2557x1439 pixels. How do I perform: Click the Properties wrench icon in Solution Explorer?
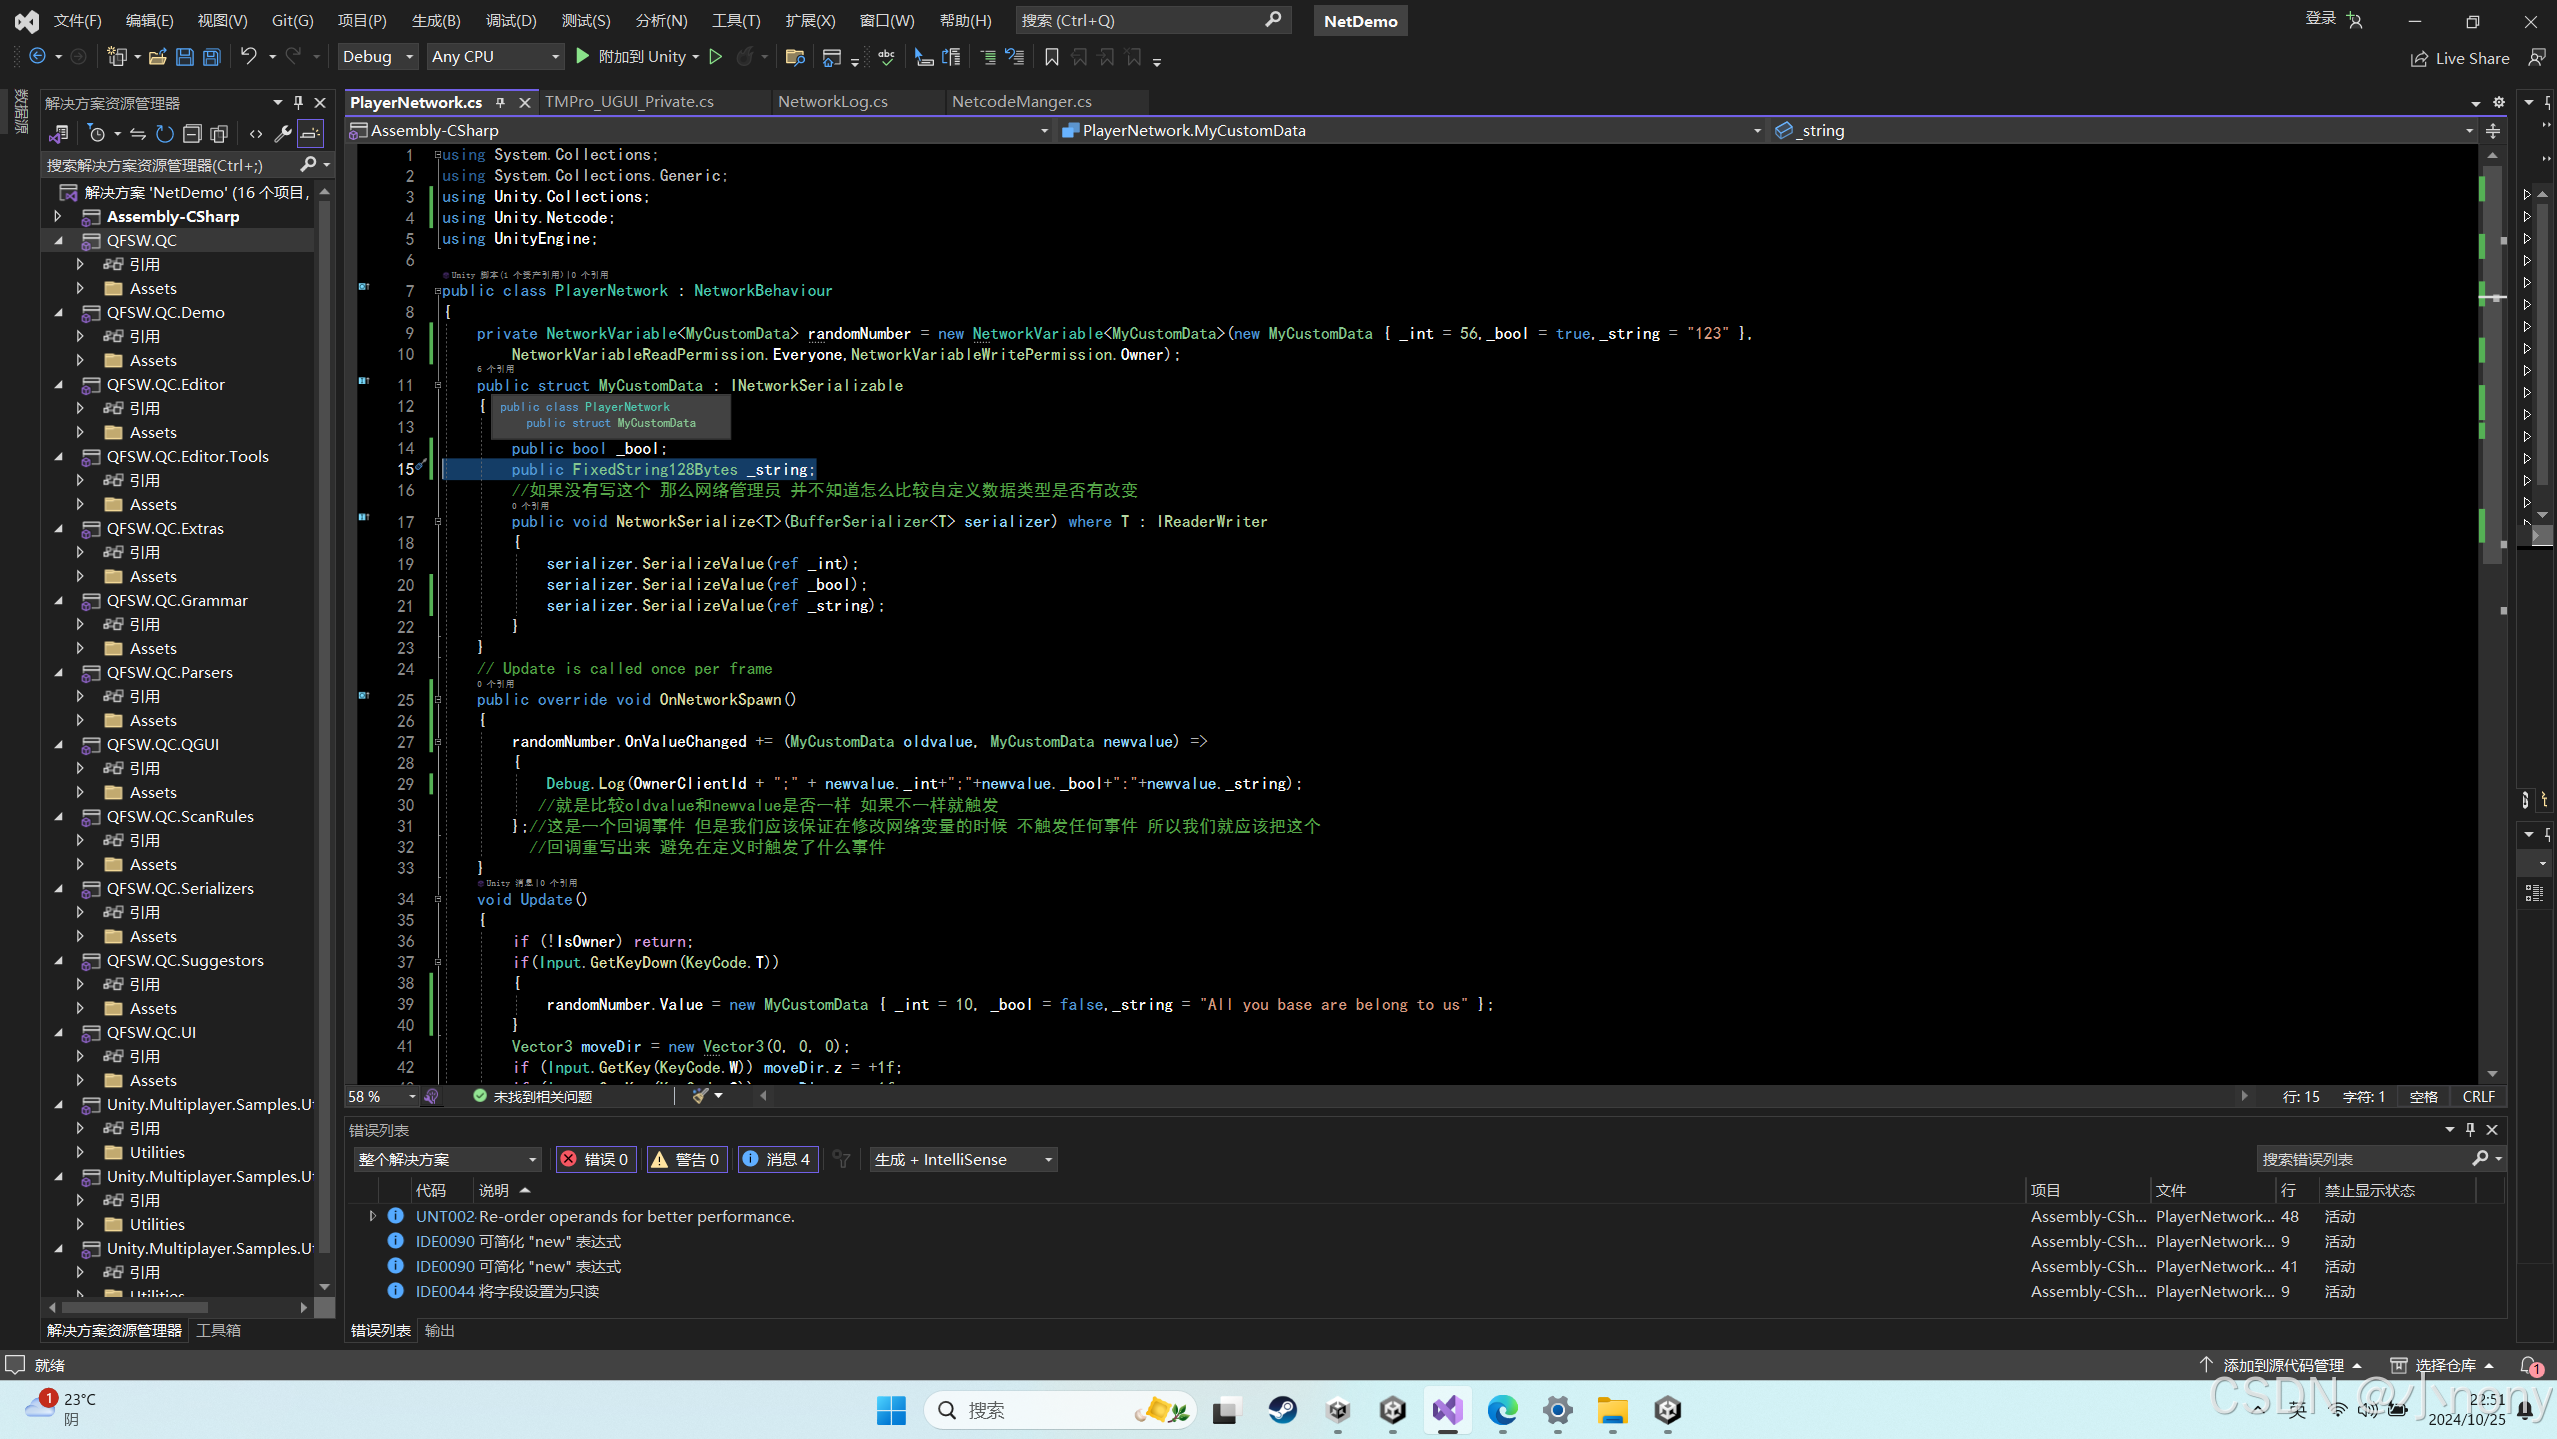[x=283, y=134]
